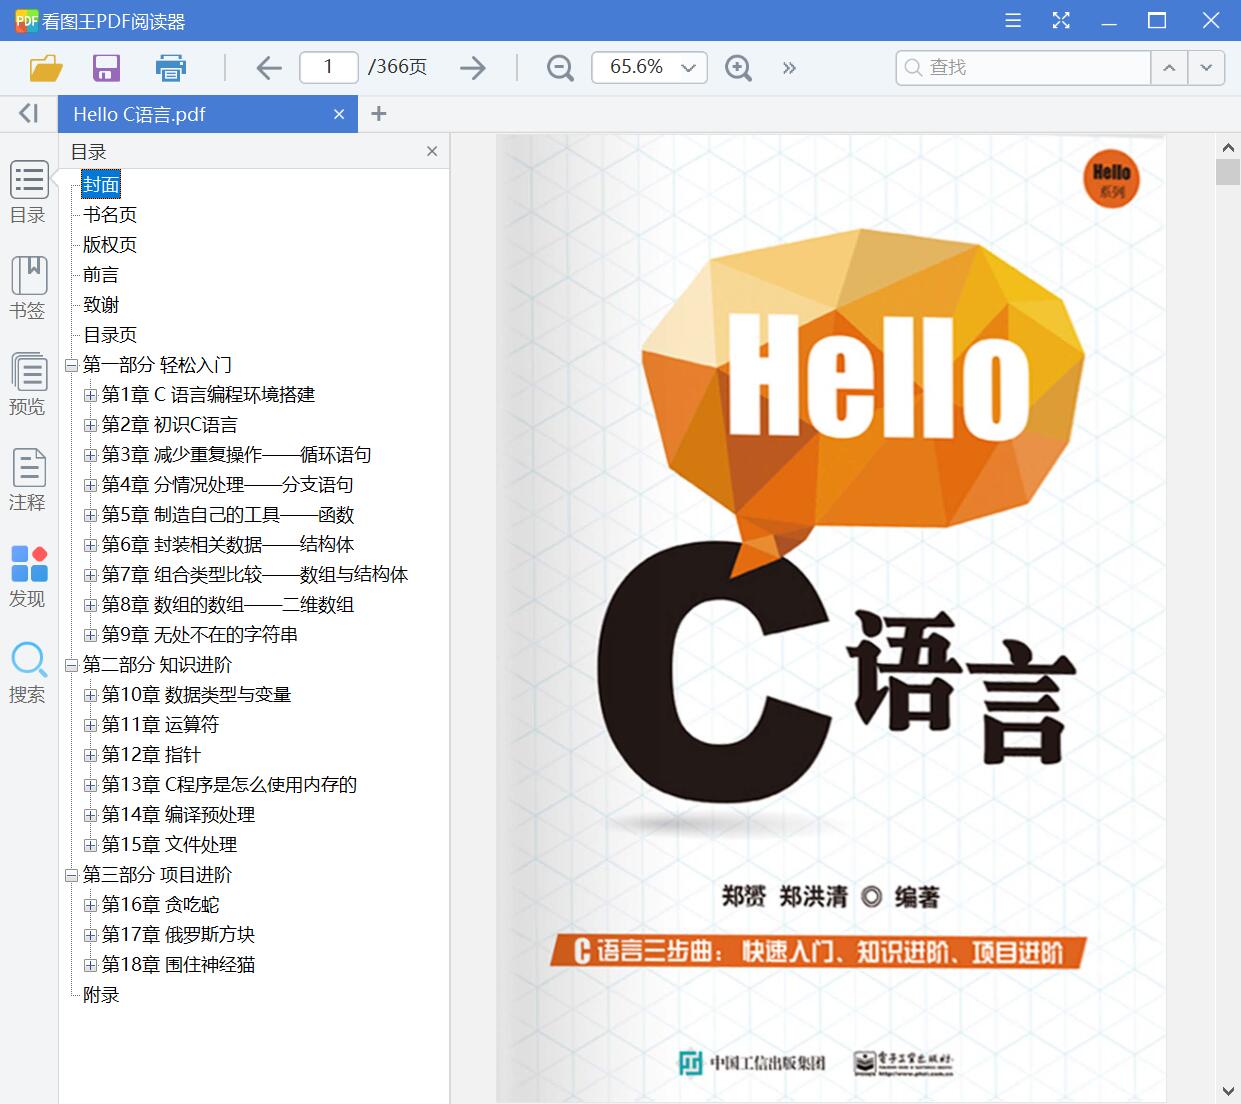Expand 第12章 指针 node
Viewport: 1241px width, 1104px height.
click(90, 755)
